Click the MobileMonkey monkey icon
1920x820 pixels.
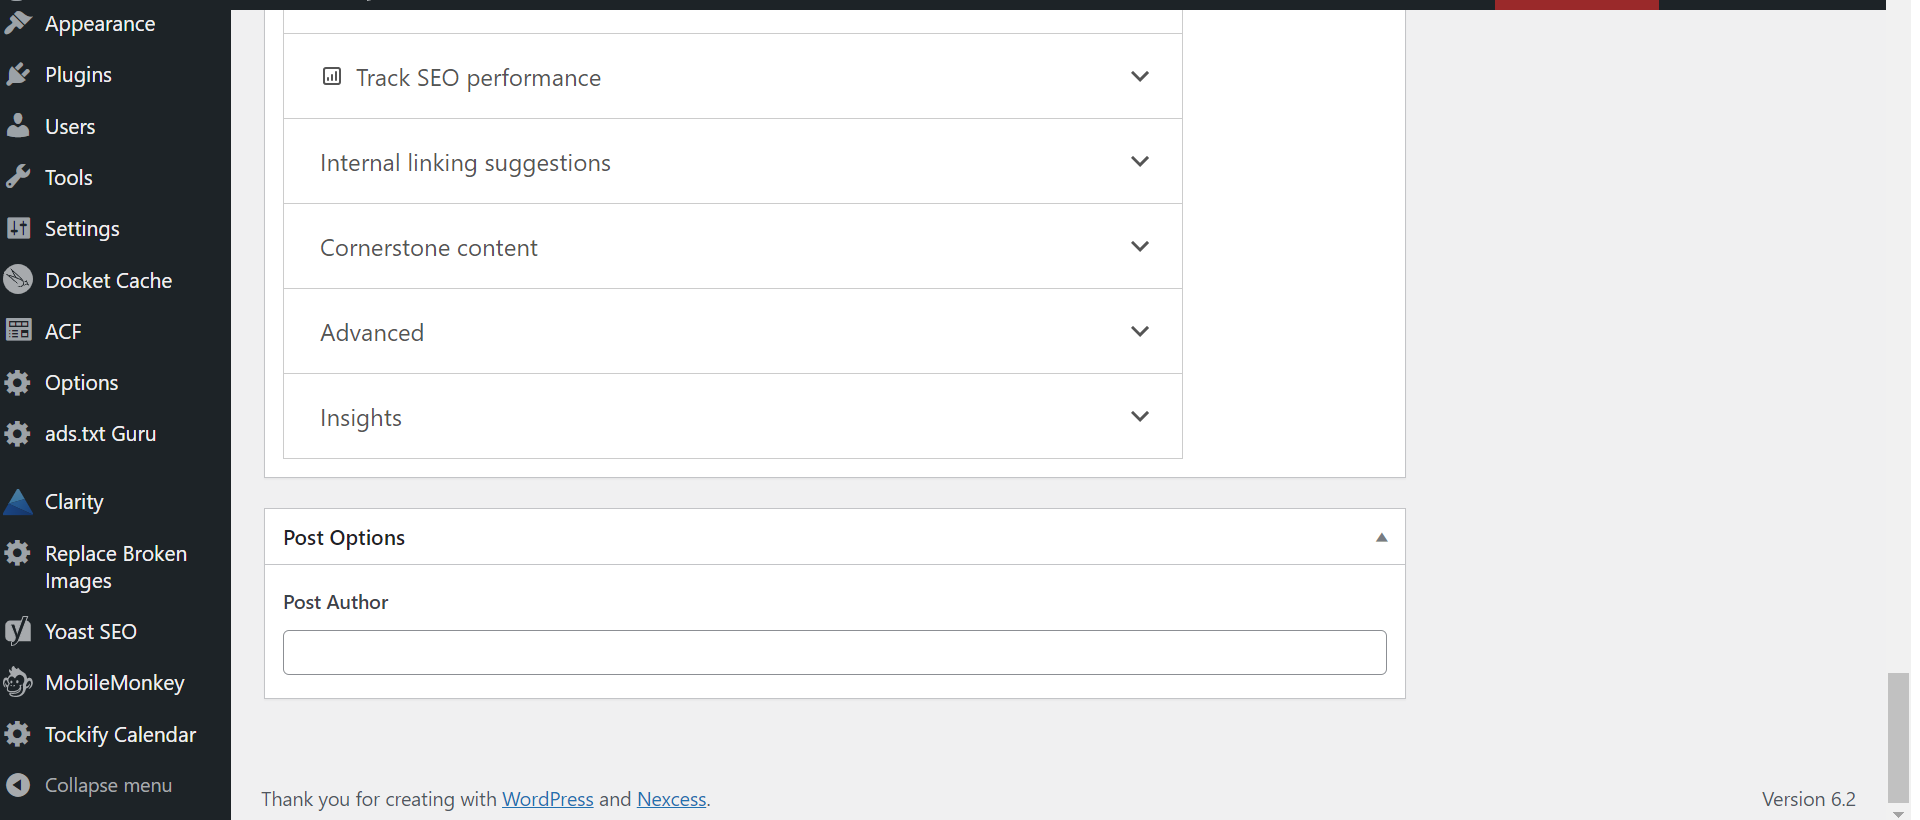[18, 682]
